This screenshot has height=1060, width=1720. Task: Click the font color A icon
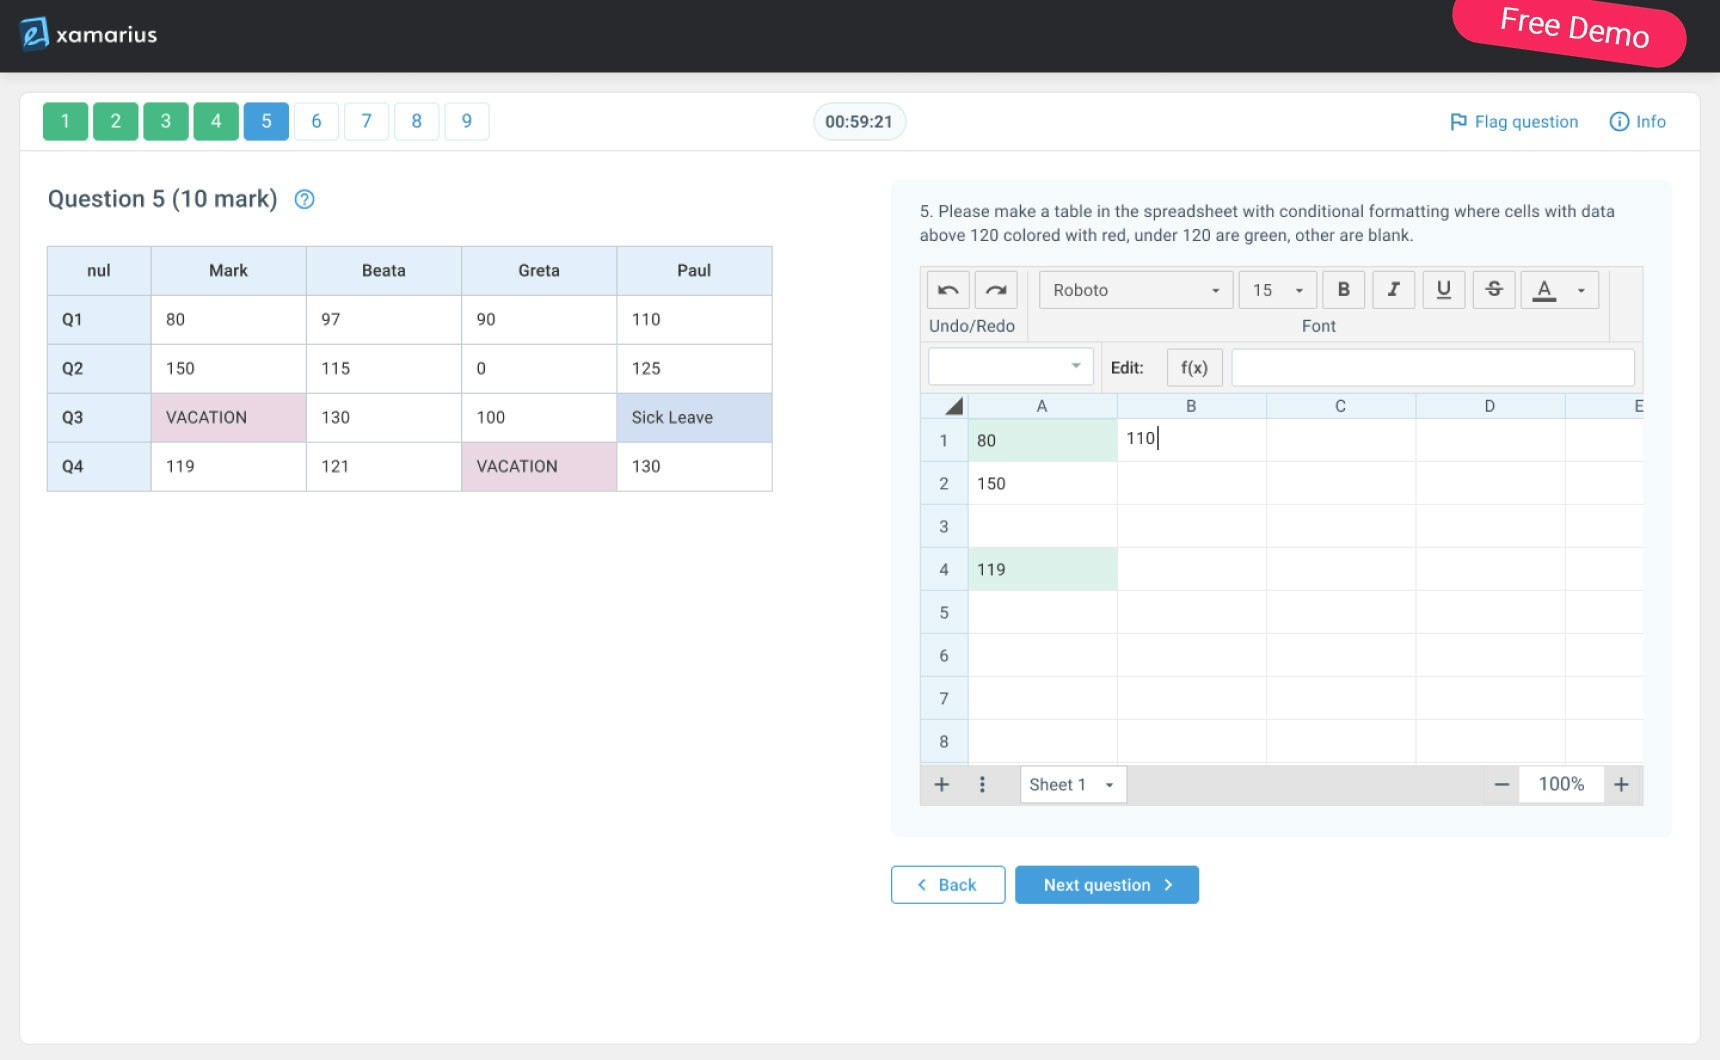click(x=1544, y=290)
